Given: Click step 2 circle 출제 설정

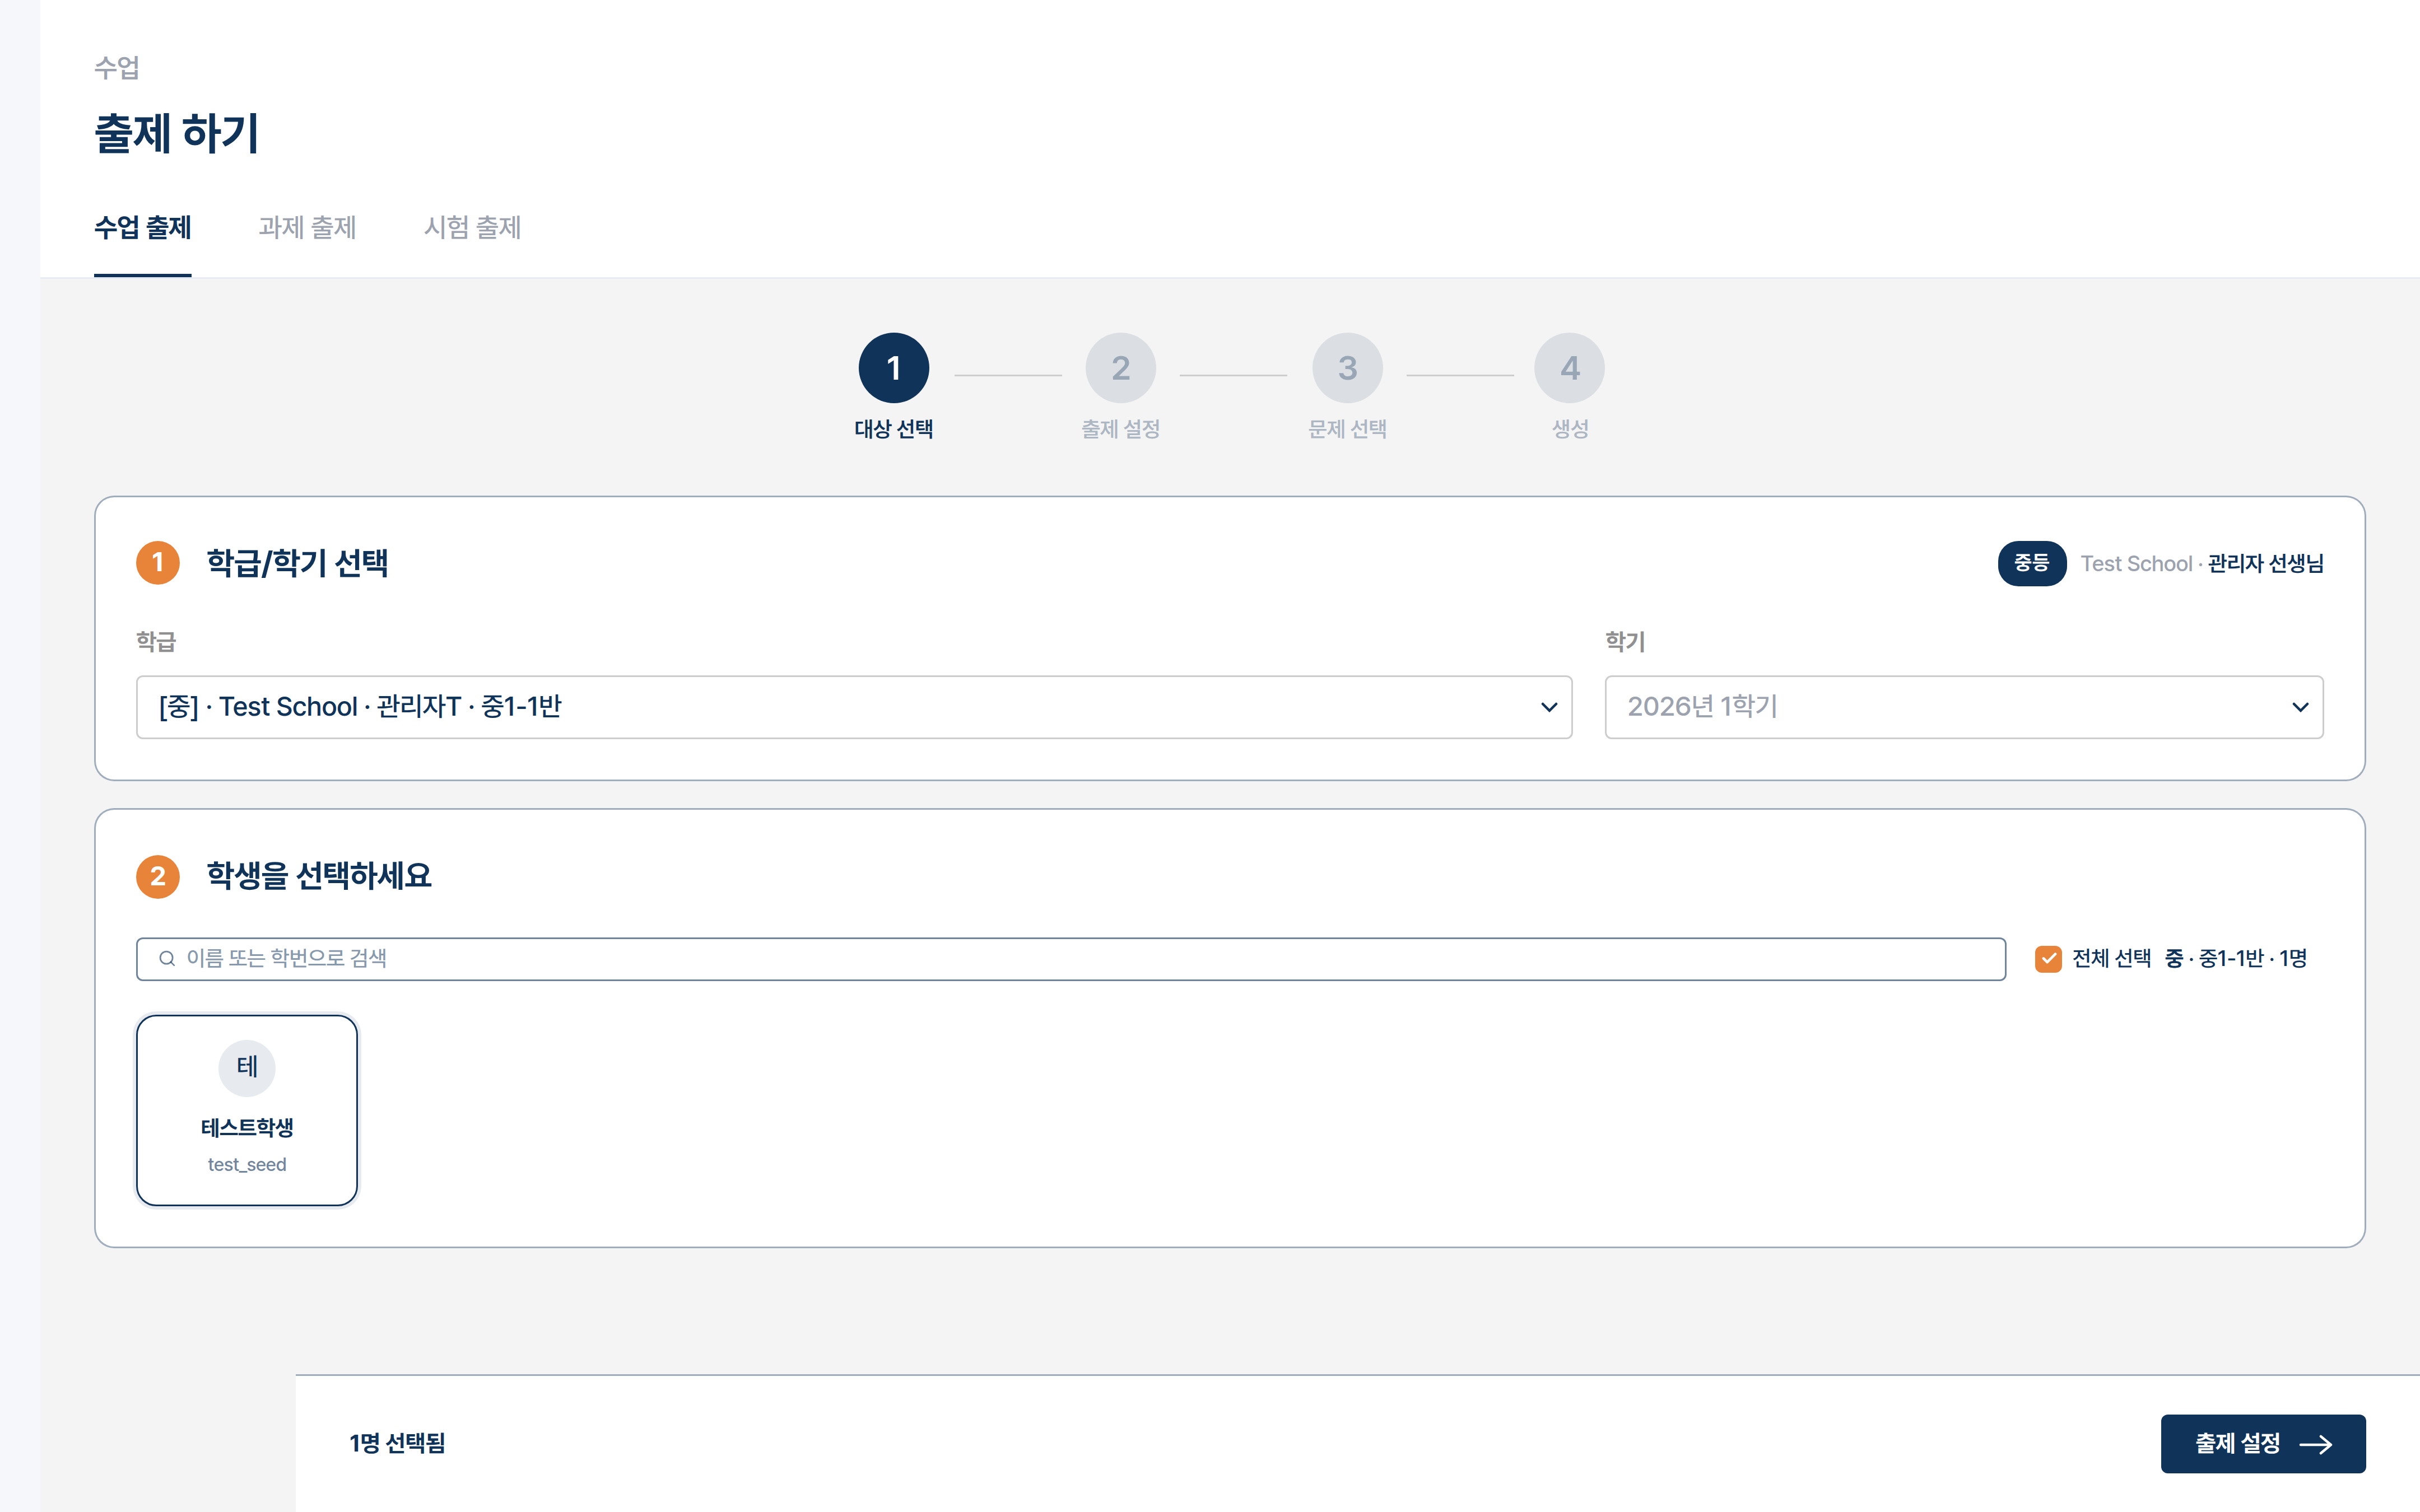Looking at the screenshot, I should [x=1120, y=368].
